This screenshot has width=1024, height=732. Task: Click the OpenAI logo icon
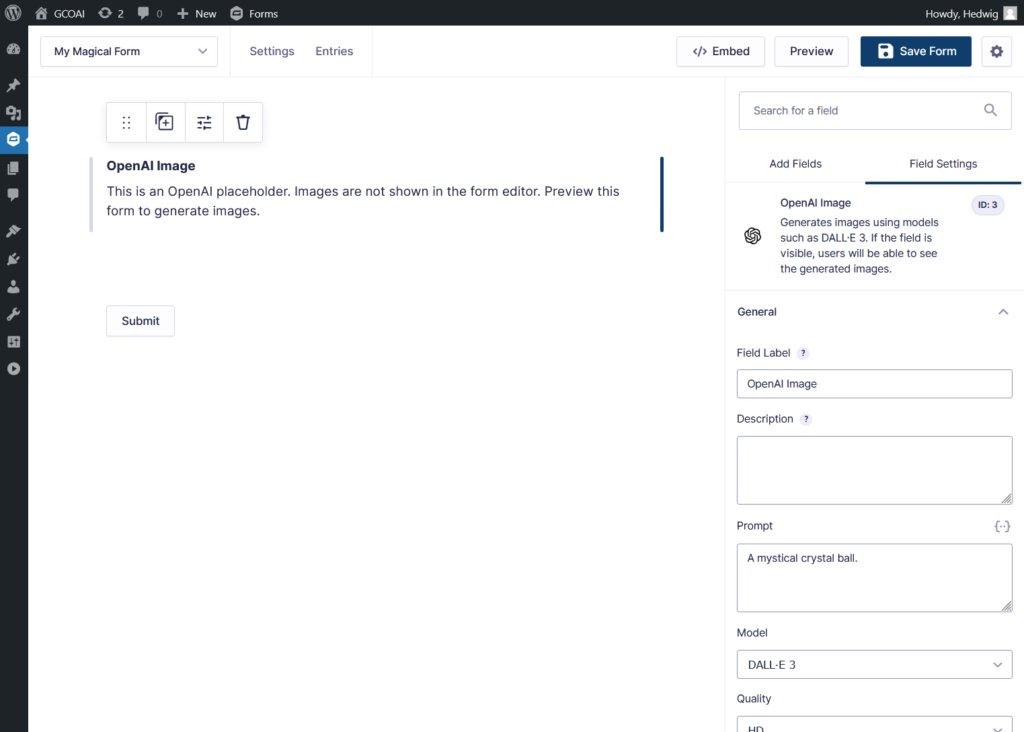click(x=752, y=236)
